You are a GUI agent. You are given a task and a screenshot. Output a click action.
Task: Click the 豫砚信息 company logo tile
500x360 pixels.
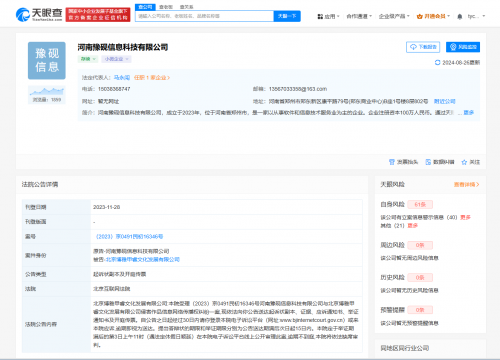47,60
